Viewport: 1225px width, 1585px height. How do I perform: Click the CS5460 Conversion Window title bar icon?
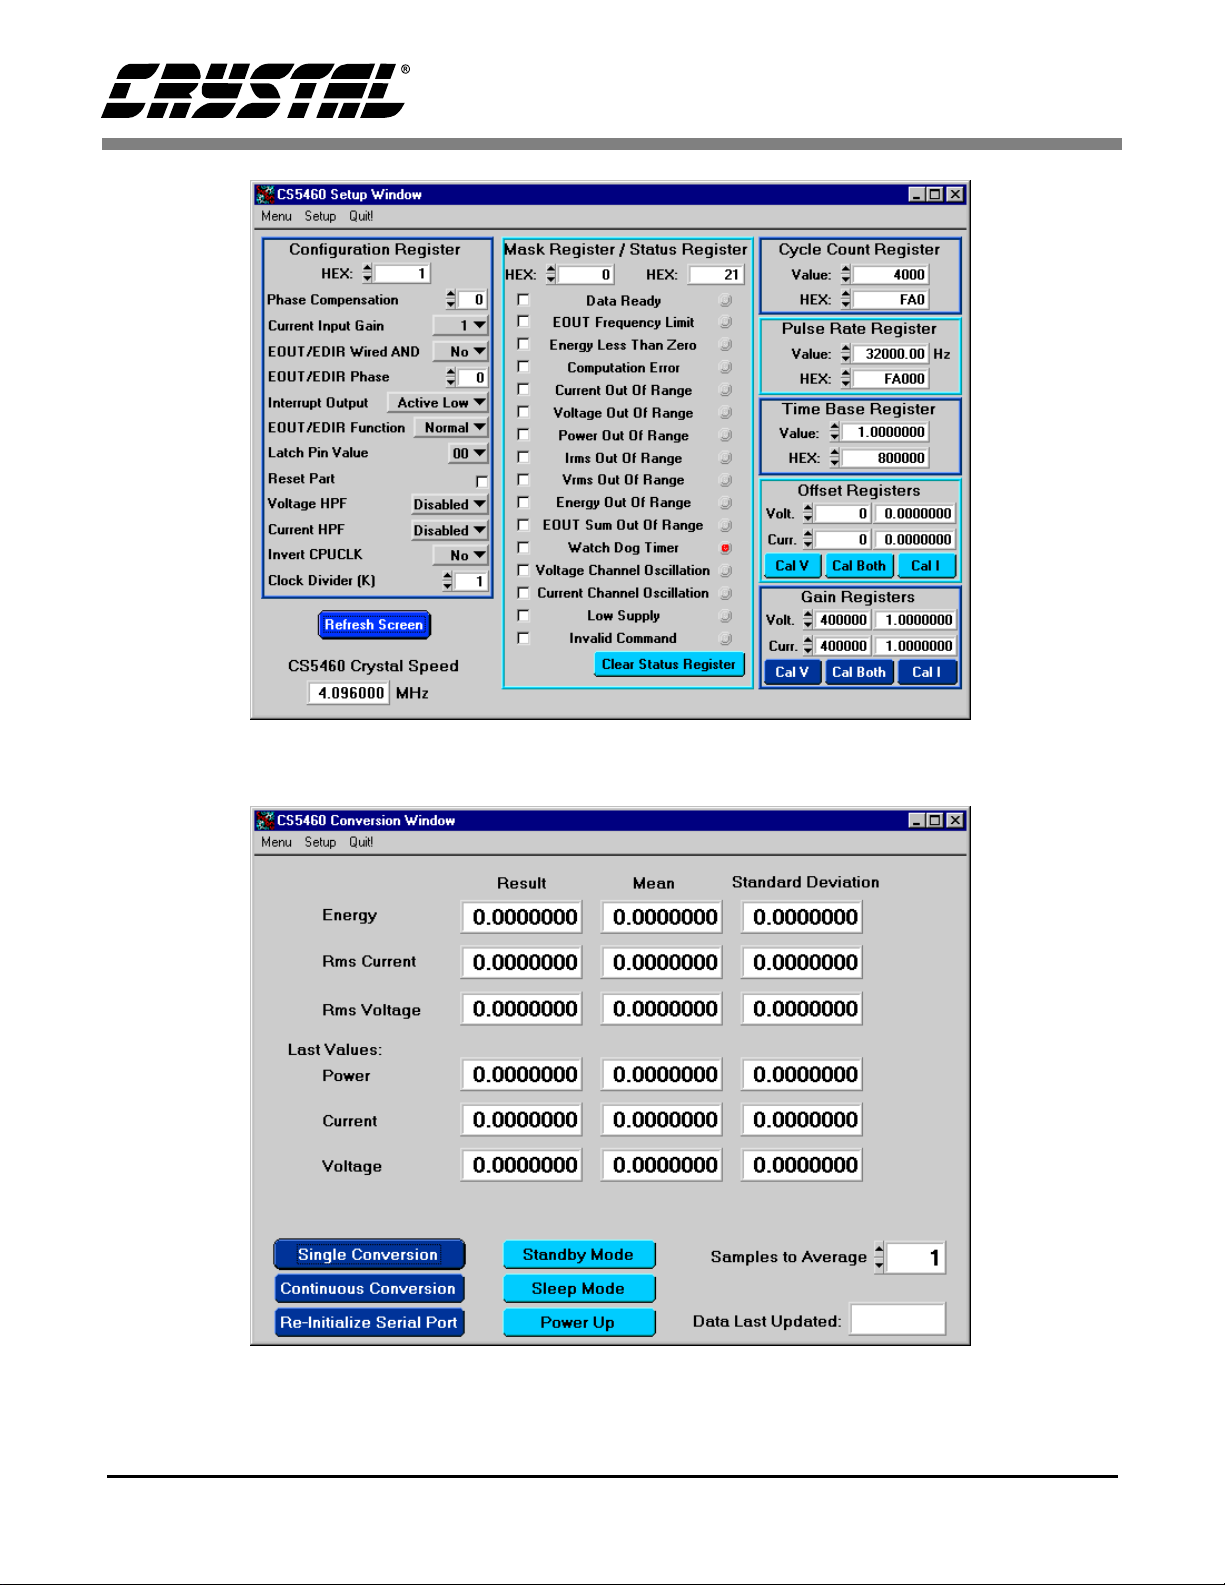265,820
